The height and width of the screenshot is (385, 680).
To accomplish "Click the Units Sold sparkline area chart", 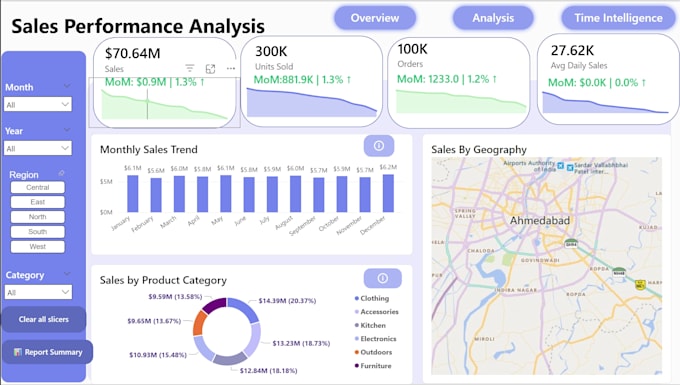I will [312, 102].
